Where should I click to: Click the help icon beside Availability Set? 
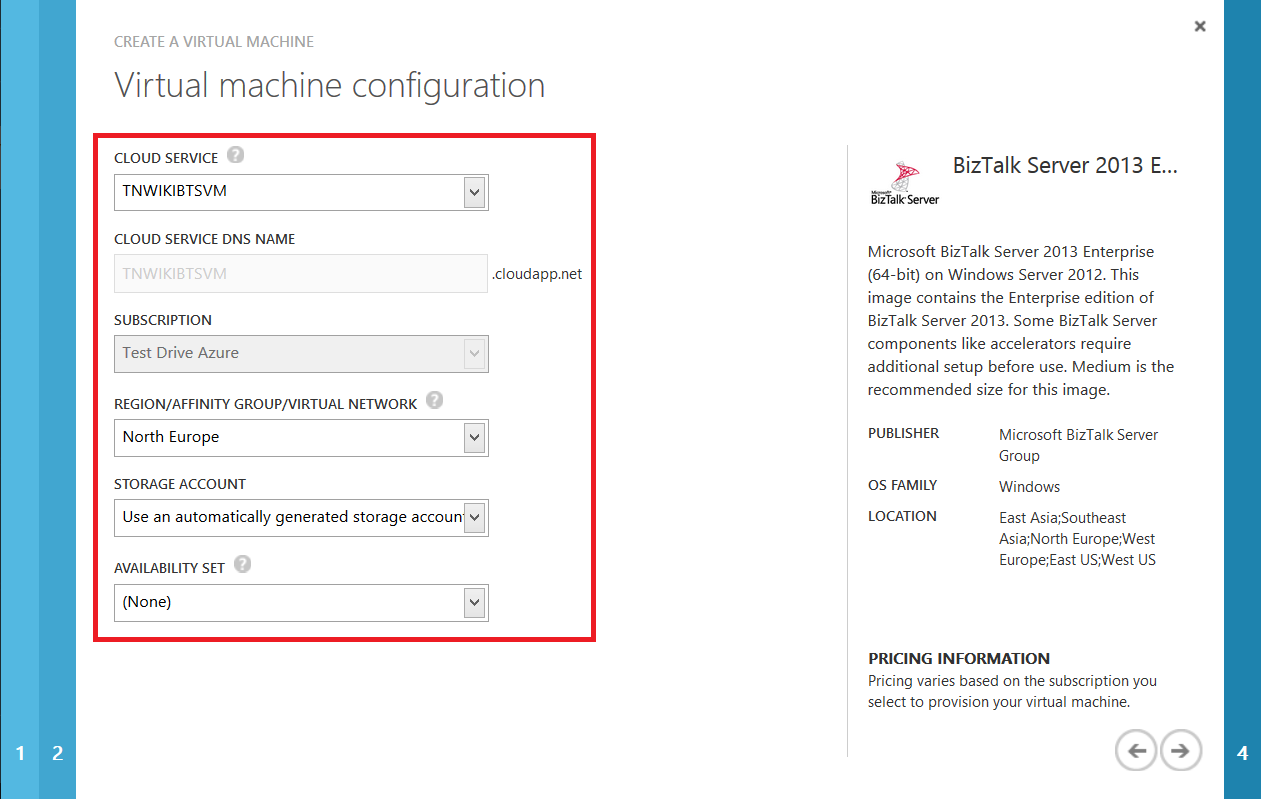[242, 565]
